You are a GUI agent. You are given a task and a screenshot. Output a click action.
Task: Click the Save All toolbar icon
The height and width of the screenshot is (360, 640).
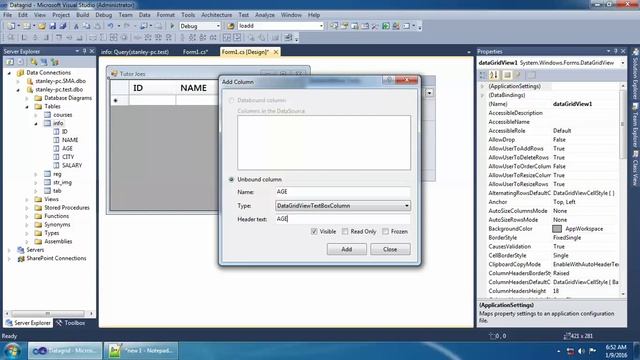[x=63, y=26]
